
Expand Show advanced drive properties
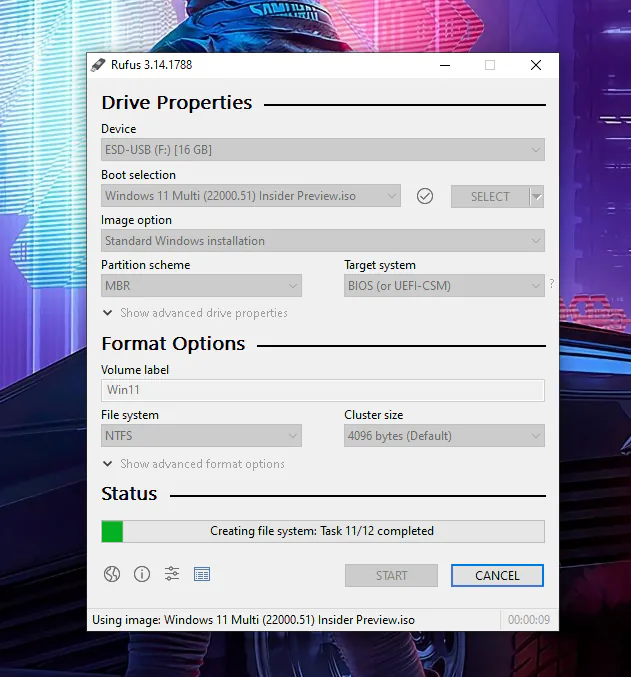(x=195, y=313)
